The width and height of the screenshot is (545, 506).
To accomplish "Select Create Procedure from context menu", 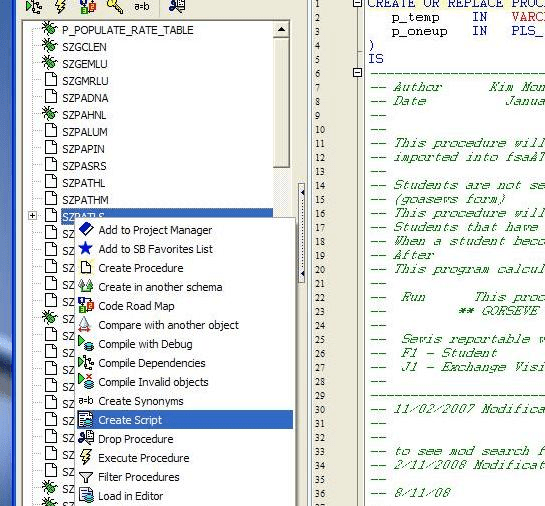I will [x=185, y=268].
